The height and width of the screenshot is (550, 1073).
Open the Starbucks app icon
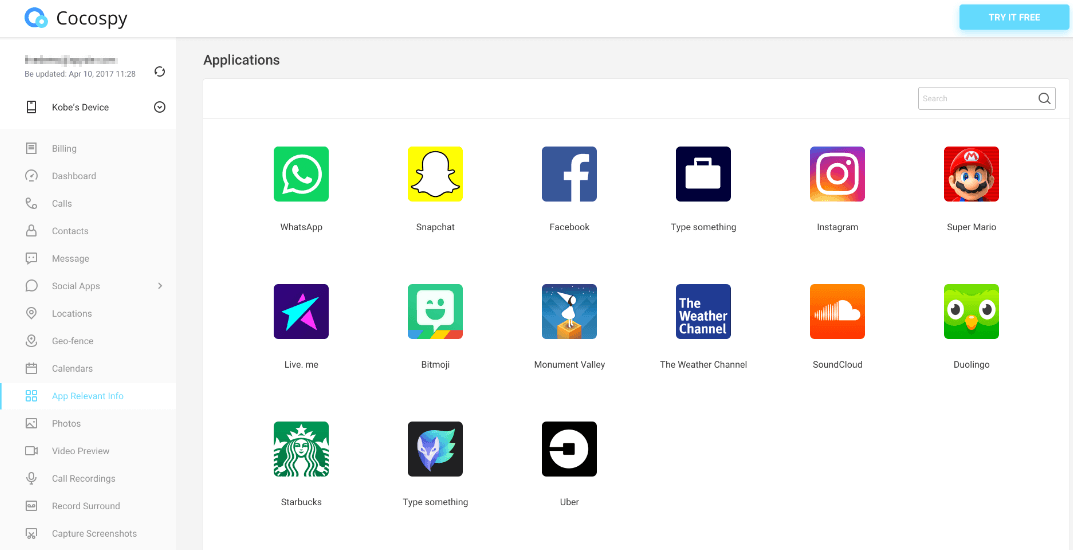pos(301,449)
